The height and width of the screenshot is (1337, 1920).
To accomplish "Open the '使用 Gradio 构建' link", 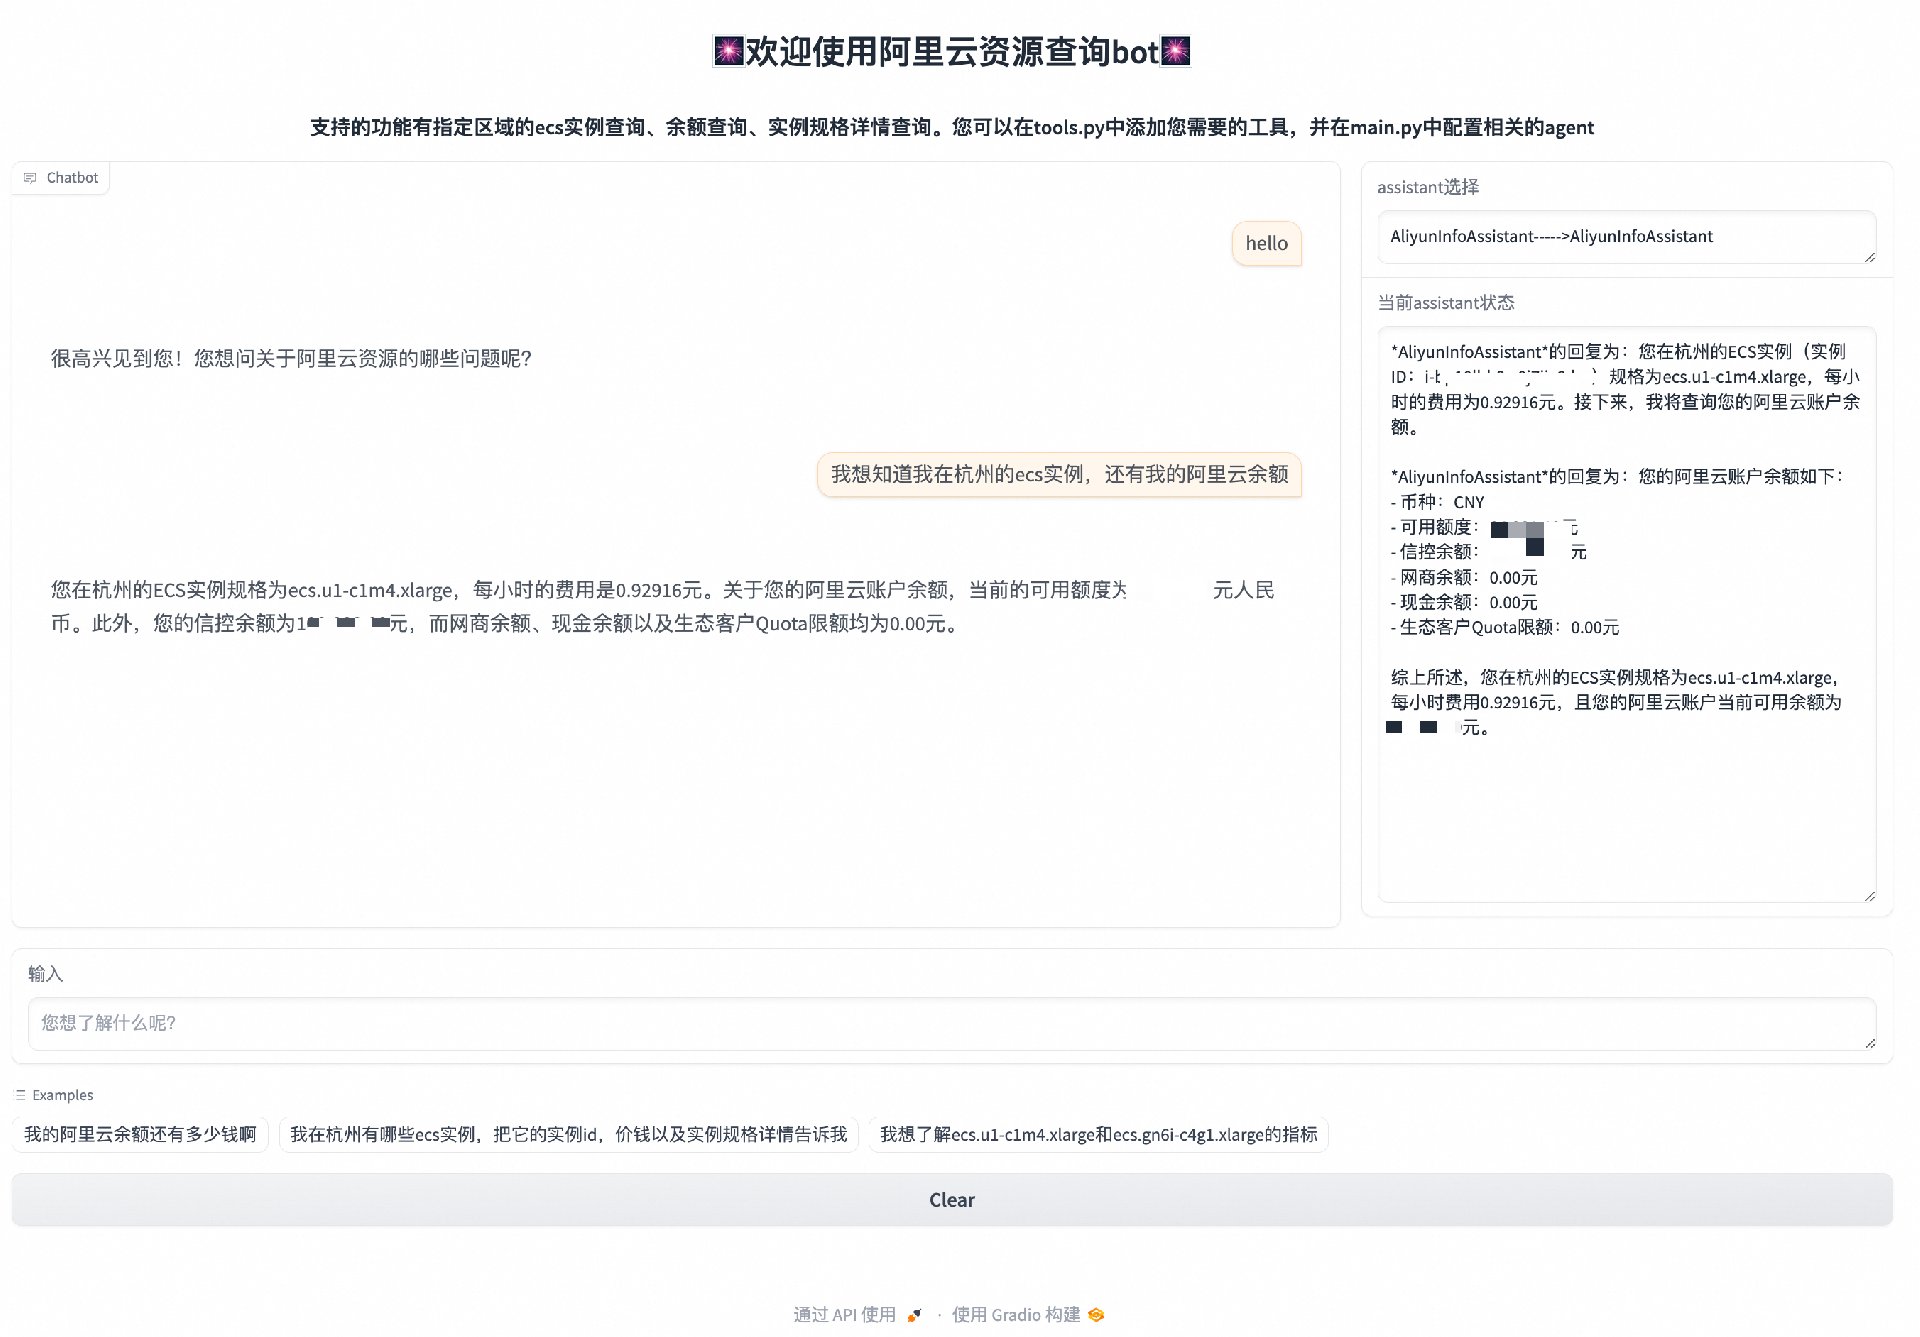I will pyautogui.click(x=1027, y=1315).
